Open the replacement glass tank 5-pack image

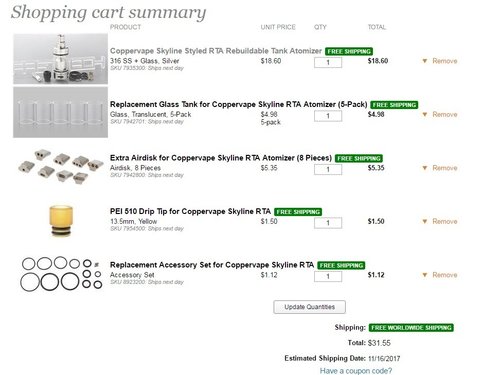click(60, 112)
